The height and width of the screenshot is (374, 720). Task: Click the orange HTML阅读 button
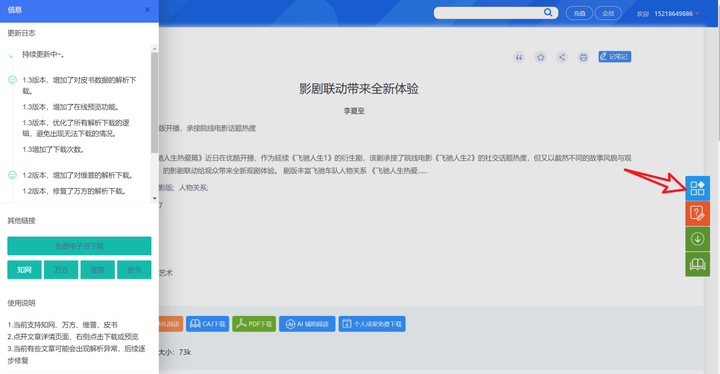click(171, 324)
